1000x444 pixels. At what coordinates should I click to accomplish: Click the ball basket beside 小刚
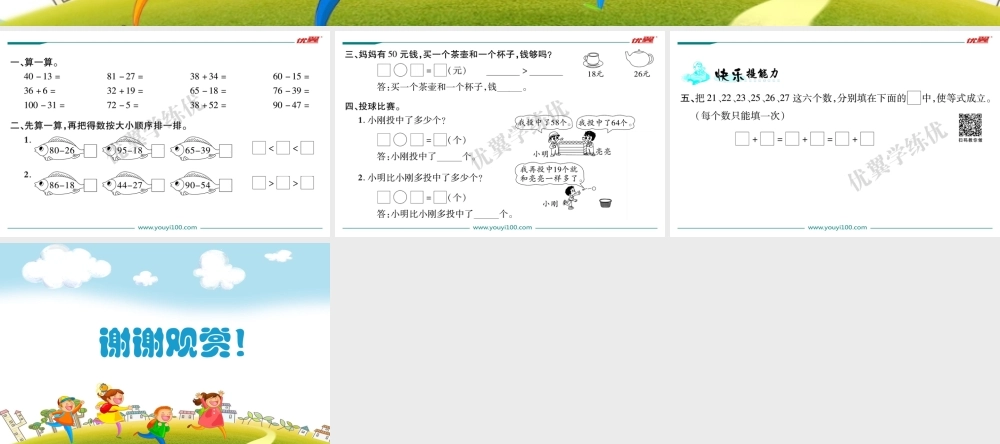point(605,203)
